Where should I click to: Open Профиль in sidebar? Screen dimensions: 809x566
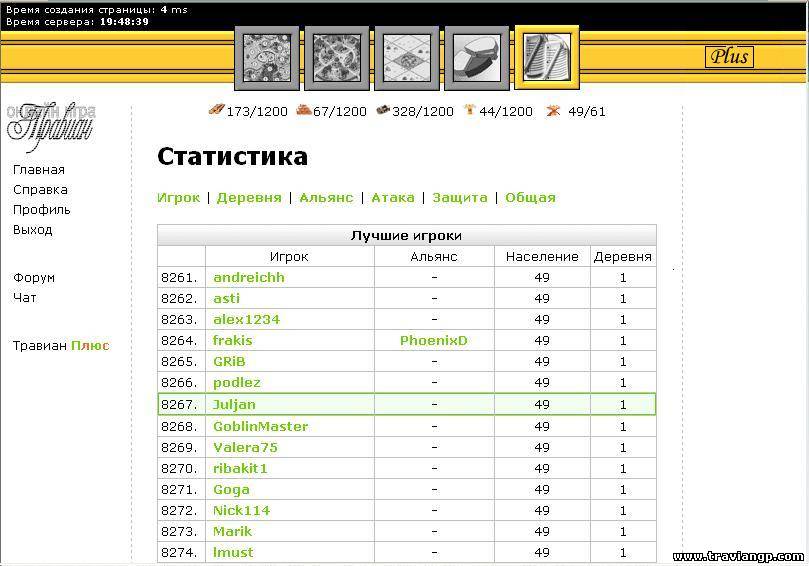(x=41, y=210)
